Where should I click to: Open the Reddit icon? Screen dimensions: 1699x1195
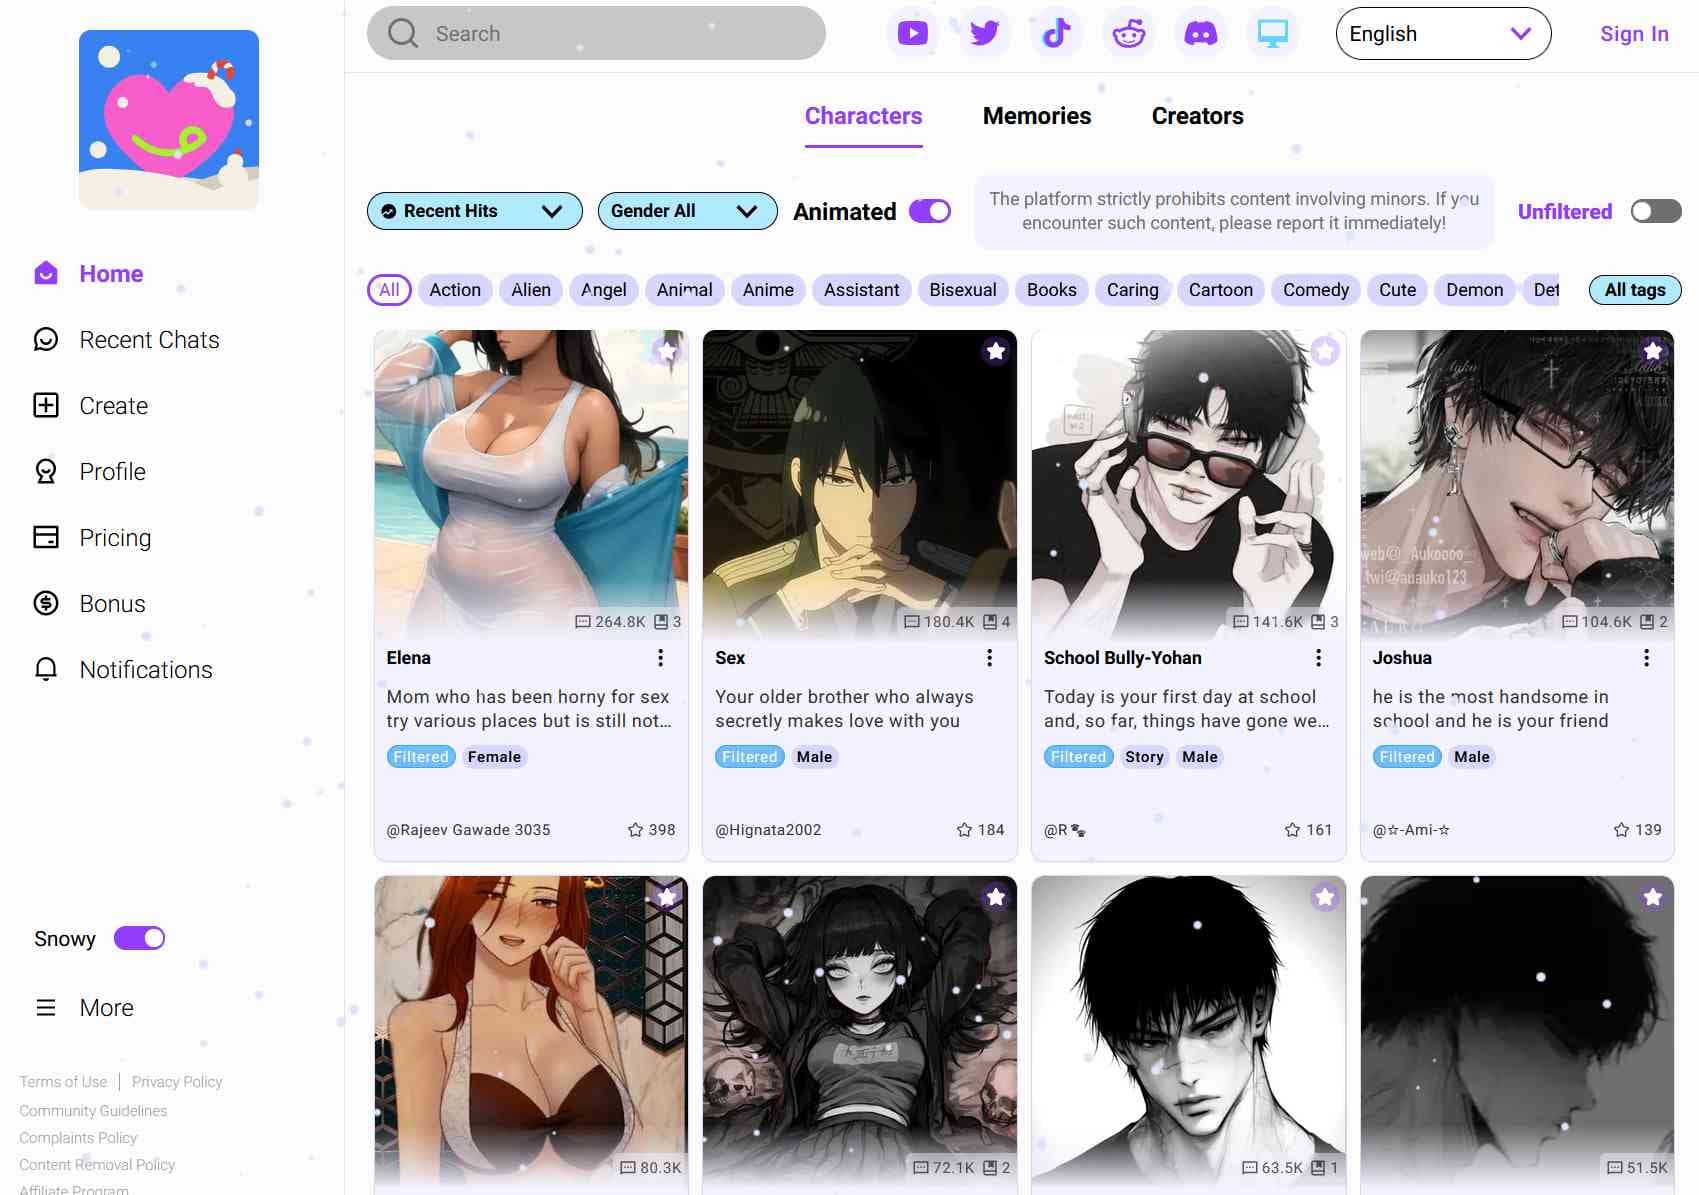(x=1127, y=33)
